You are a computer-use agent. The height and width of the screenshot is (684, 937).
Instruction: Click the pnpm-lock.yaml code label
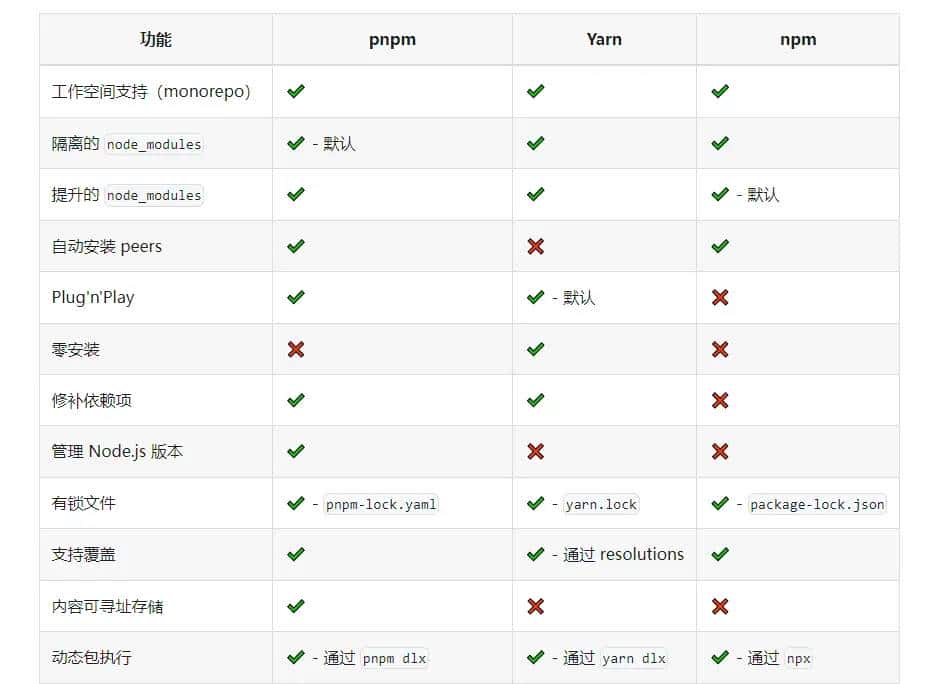[381, 504]
